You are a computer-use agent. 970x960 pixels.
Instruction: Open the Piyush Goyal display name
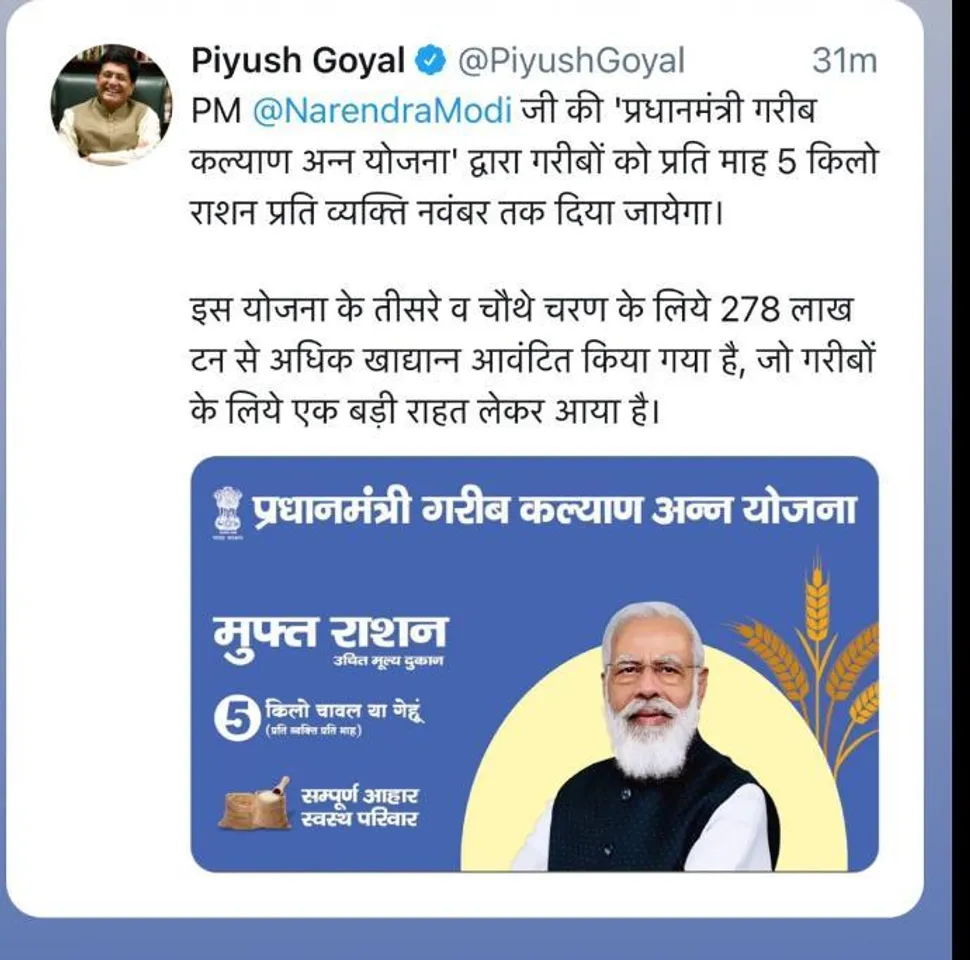298,61
